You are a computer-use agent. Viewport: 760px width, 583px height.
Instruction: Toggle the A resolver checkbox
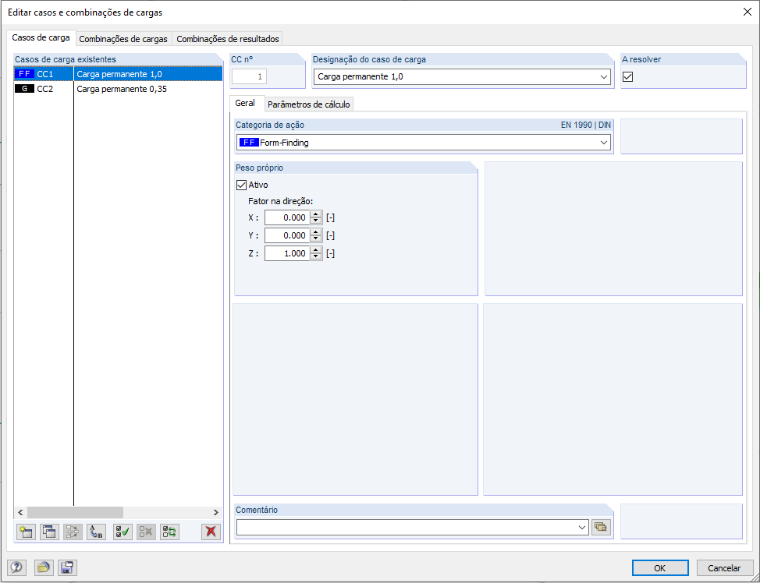[628, 77]
